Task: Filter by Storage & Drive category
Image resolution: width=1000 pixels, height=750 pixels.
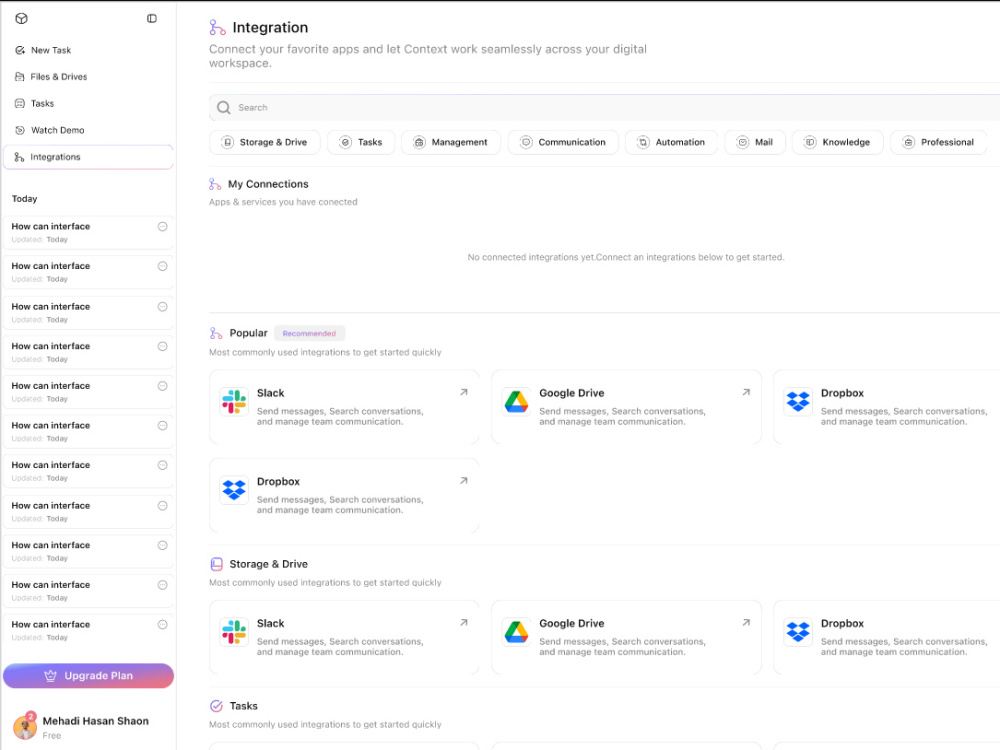Action: coord(265,142)
